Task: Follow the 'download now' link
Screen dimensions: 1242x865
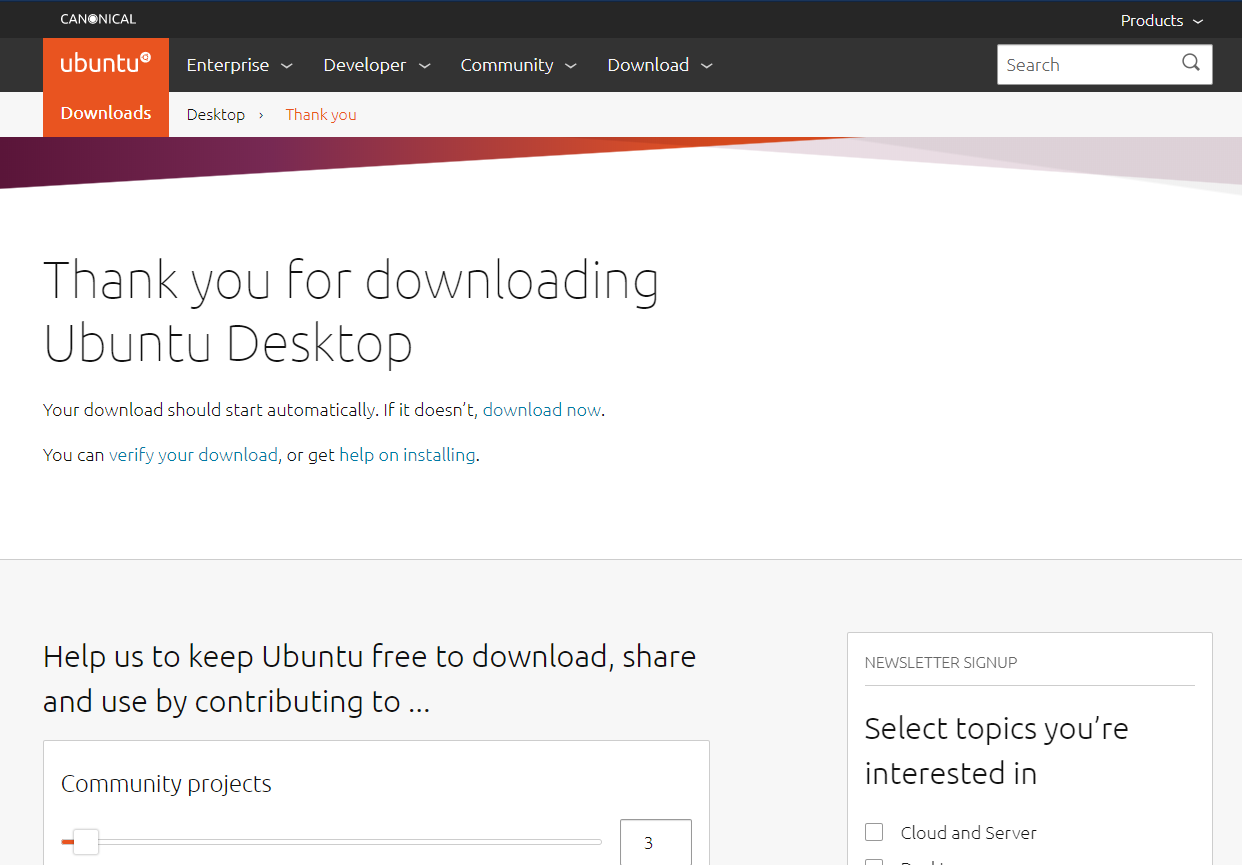Action: 542,410
